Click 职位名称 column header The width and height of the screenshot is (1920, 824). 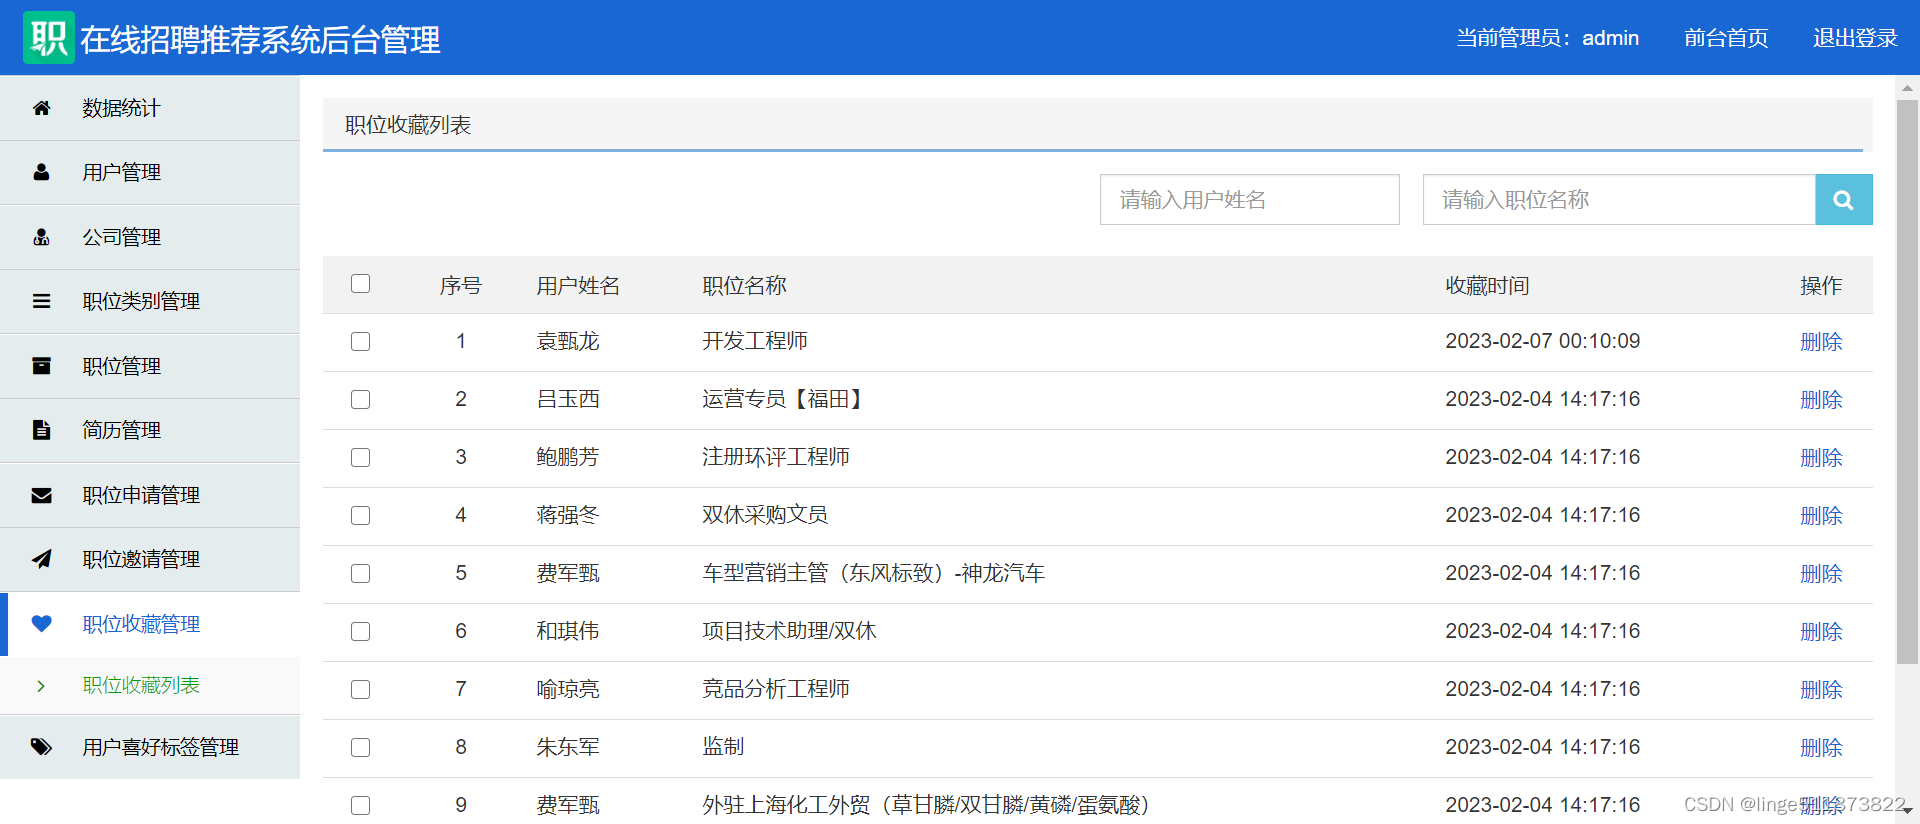pyautogui.click(x=744, y=286)
